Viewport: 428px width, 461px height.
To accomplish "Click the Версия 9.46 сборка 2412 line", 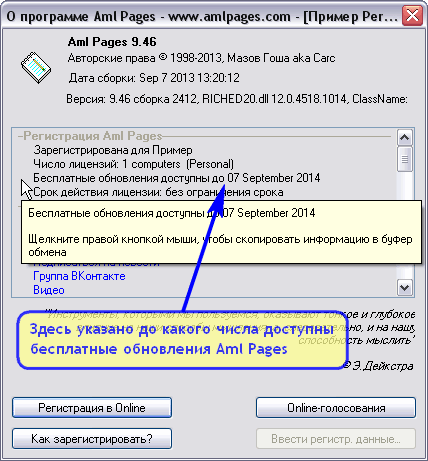I will coord(237,99).
